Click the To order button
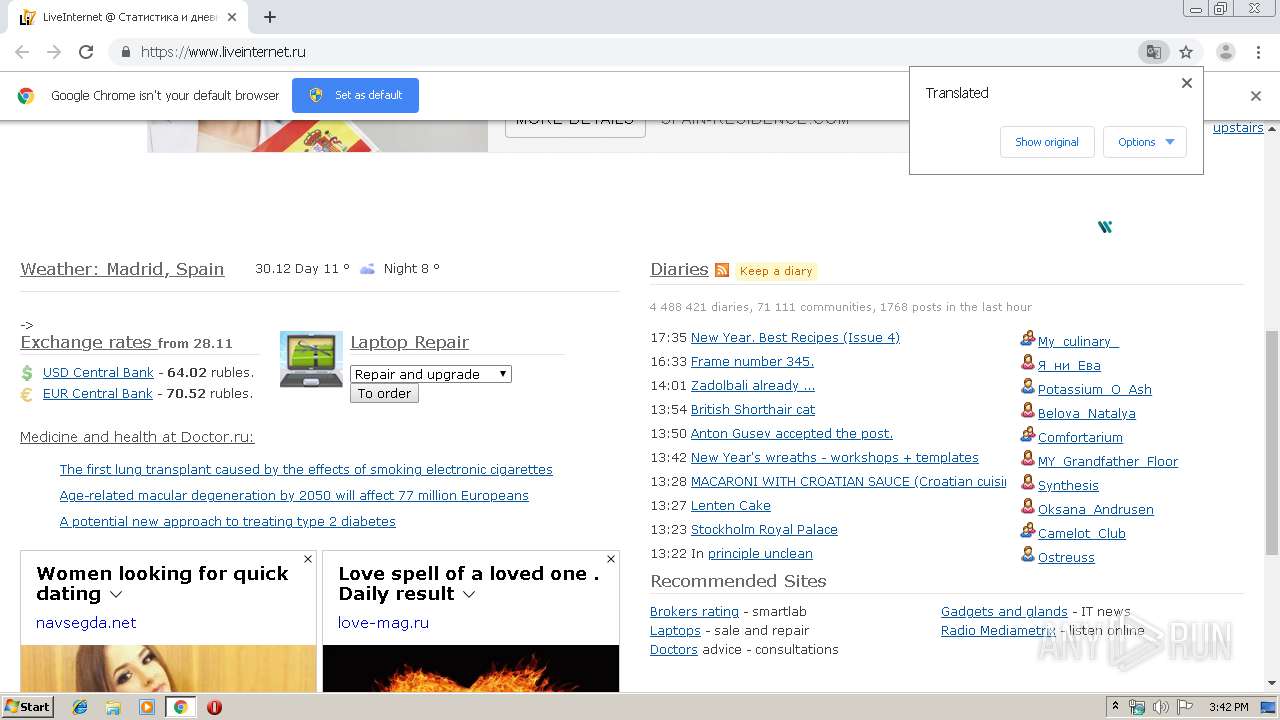The width and height of the screenshot is (1280, 720). pyautogui.click(x=384, y=394)
